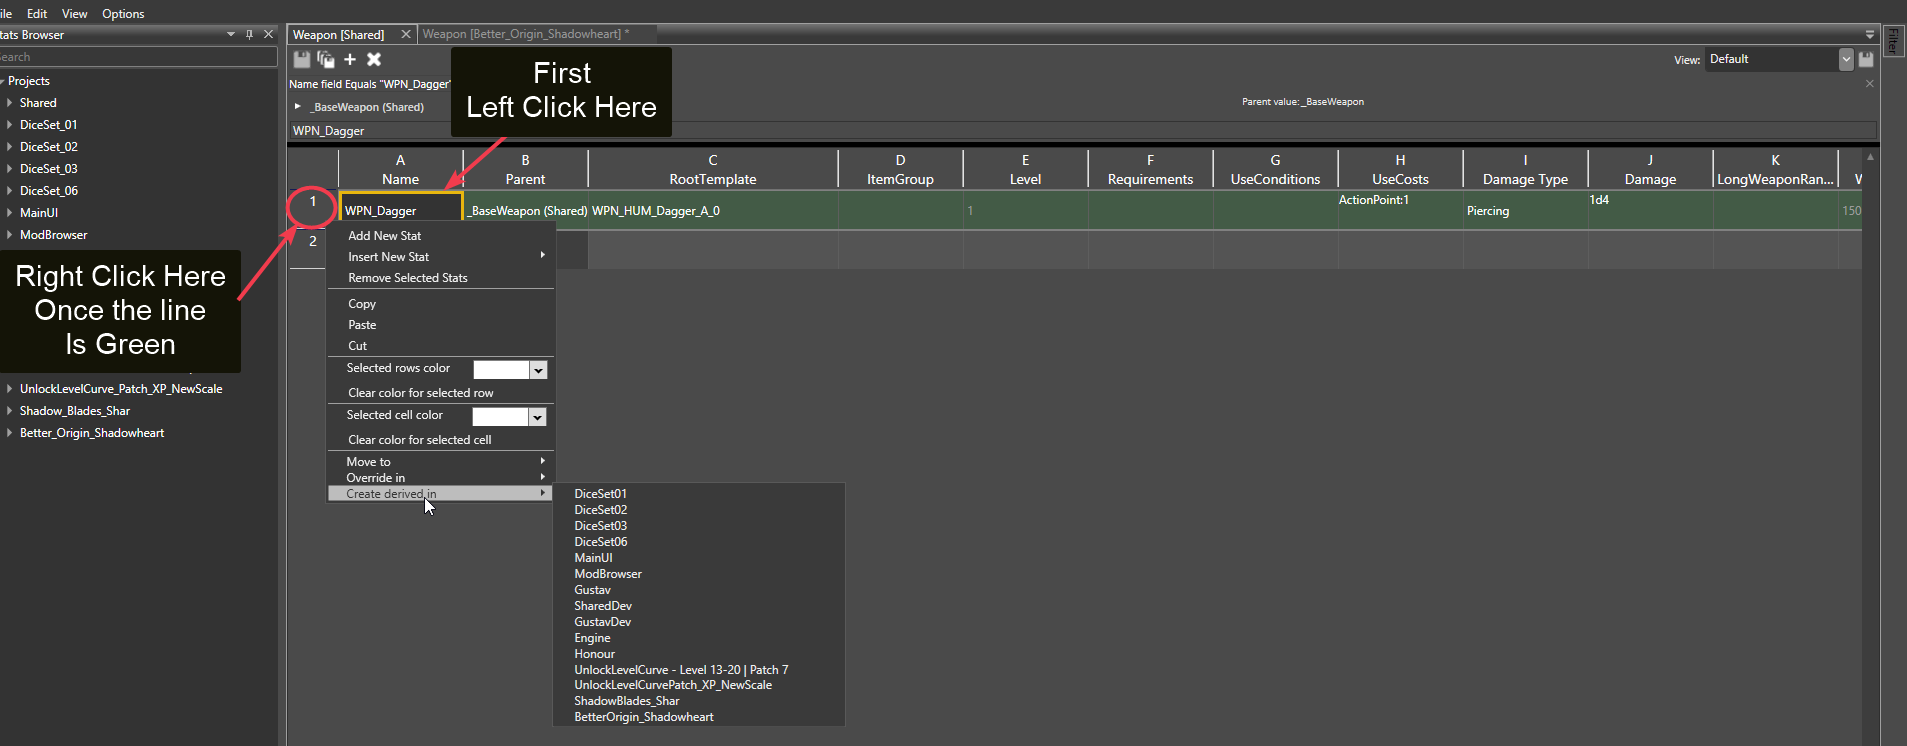This screenshot has height=746, width=1907.
Task: Click save view icon beside Default dropdown
Action: point(1866,60)
